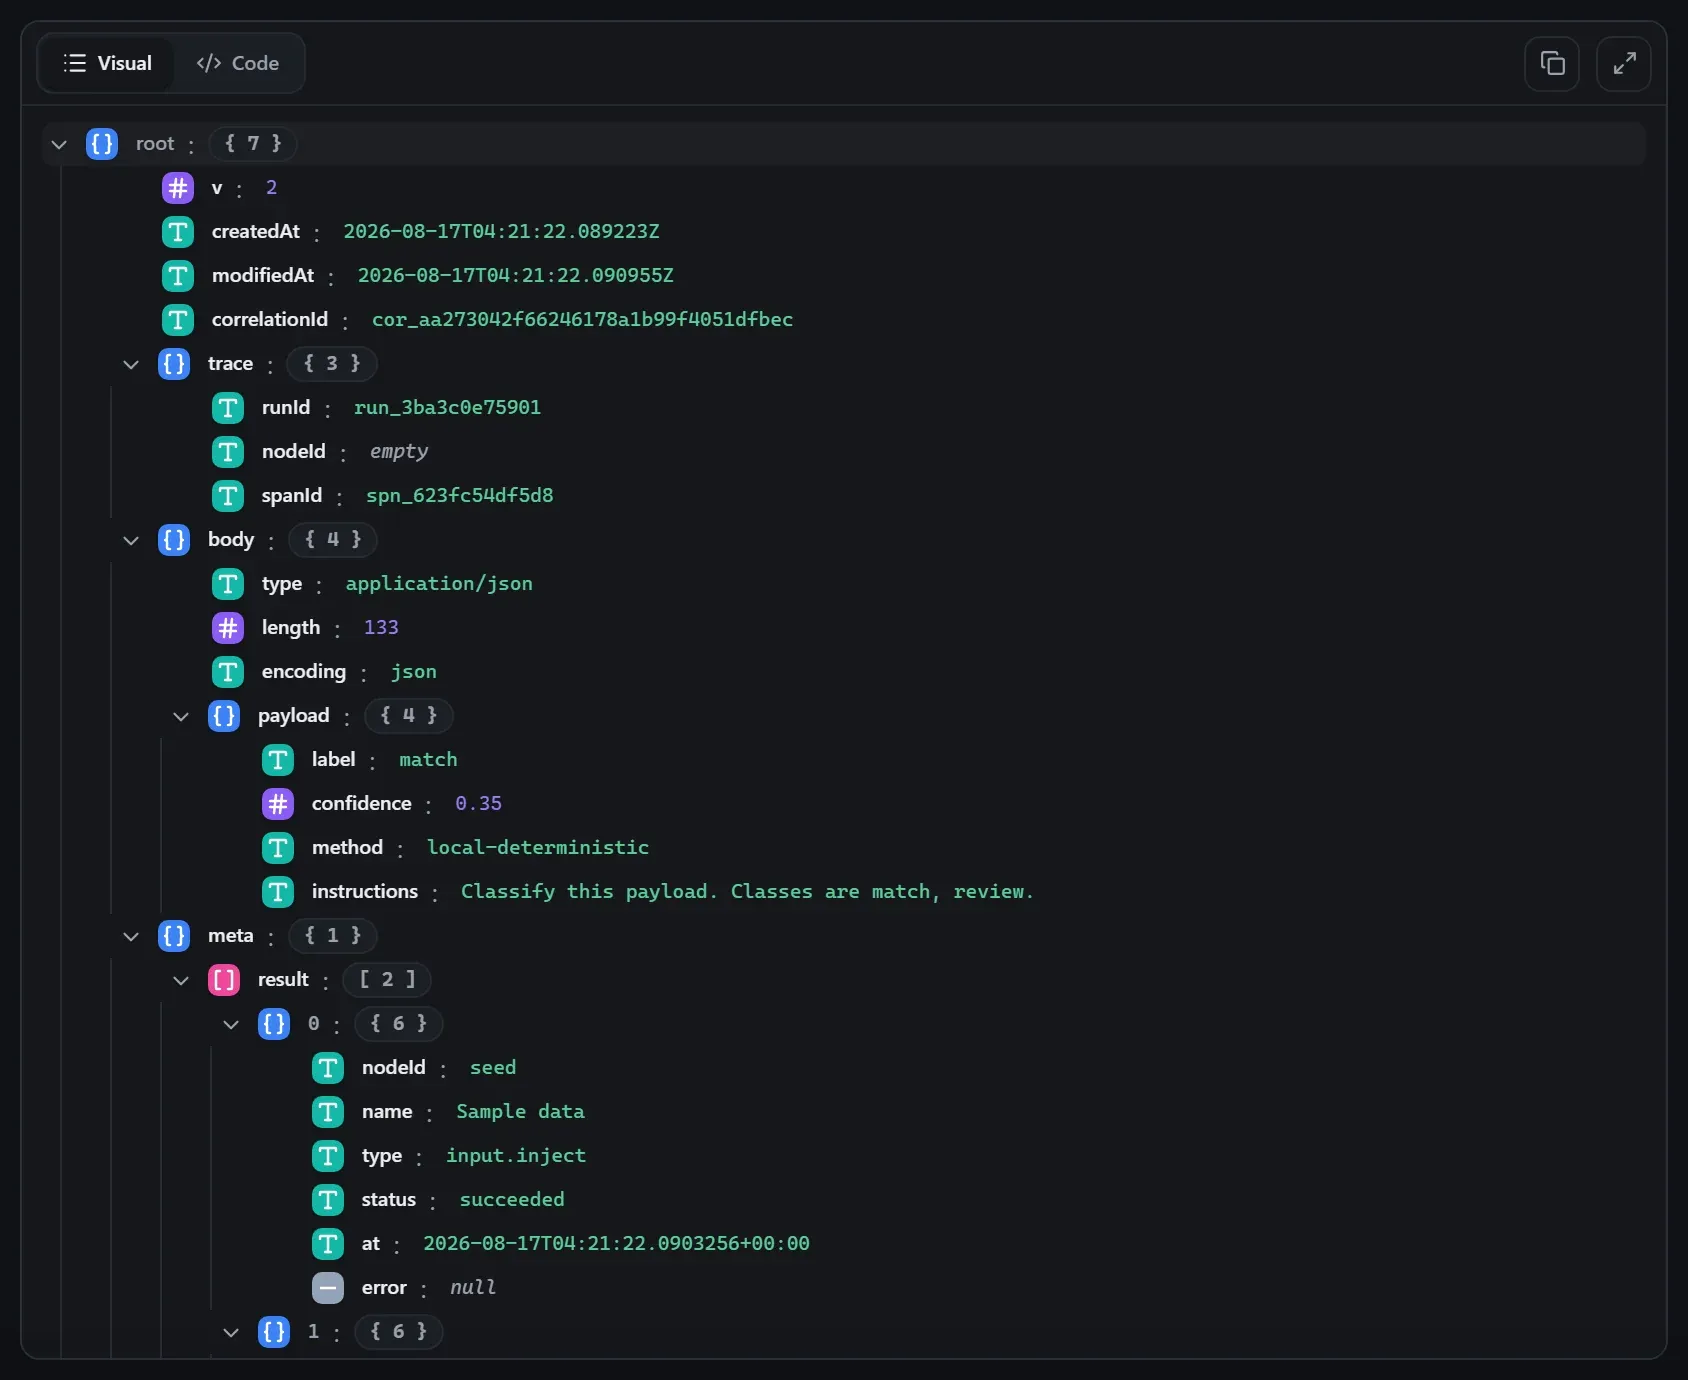
Task: Collapse the result array chevron
Action: click(181, 980)
